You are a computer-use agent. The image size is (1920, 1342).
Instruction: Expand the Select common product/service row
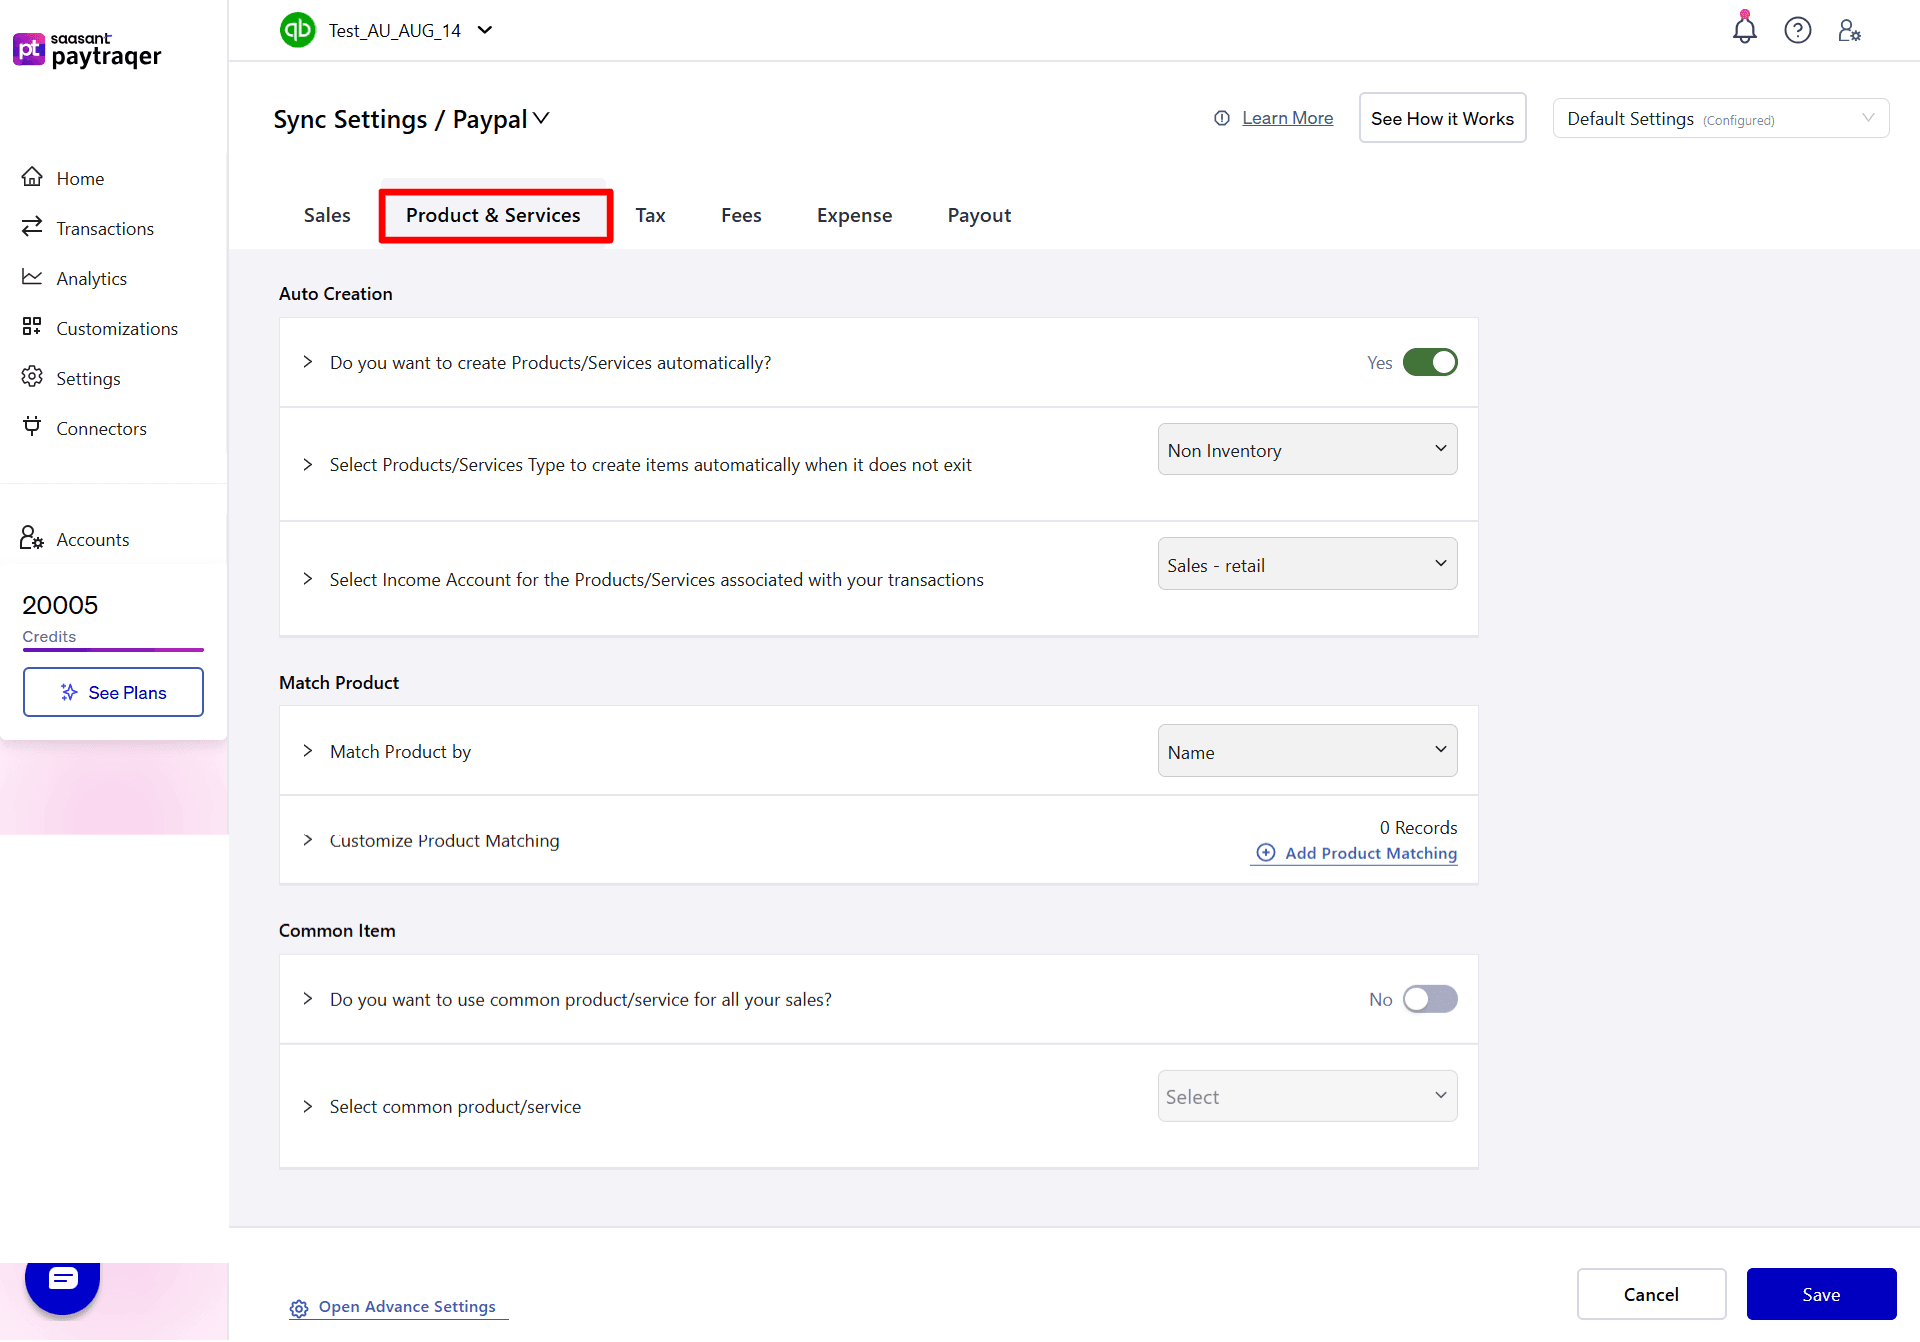[x=307, y=1106]
